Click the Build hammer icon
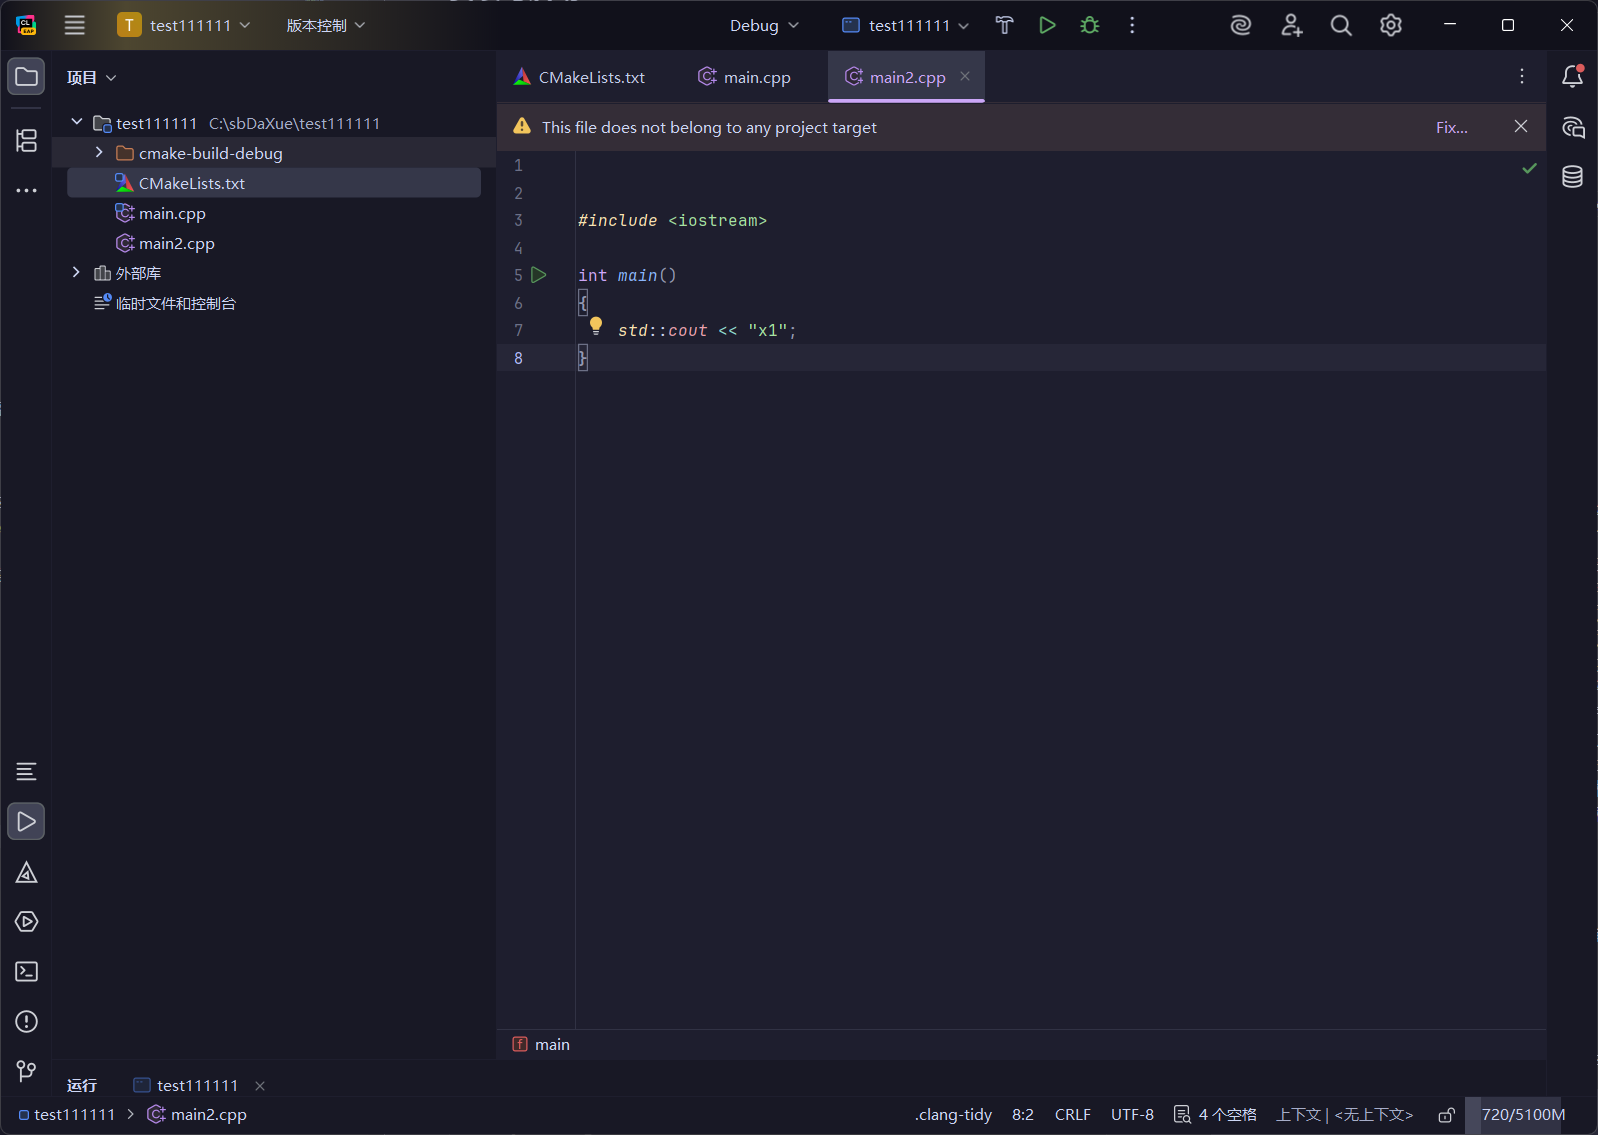Viewport: 1598px width, 1135px height. pyautogui.click(x=1004, y=25)
